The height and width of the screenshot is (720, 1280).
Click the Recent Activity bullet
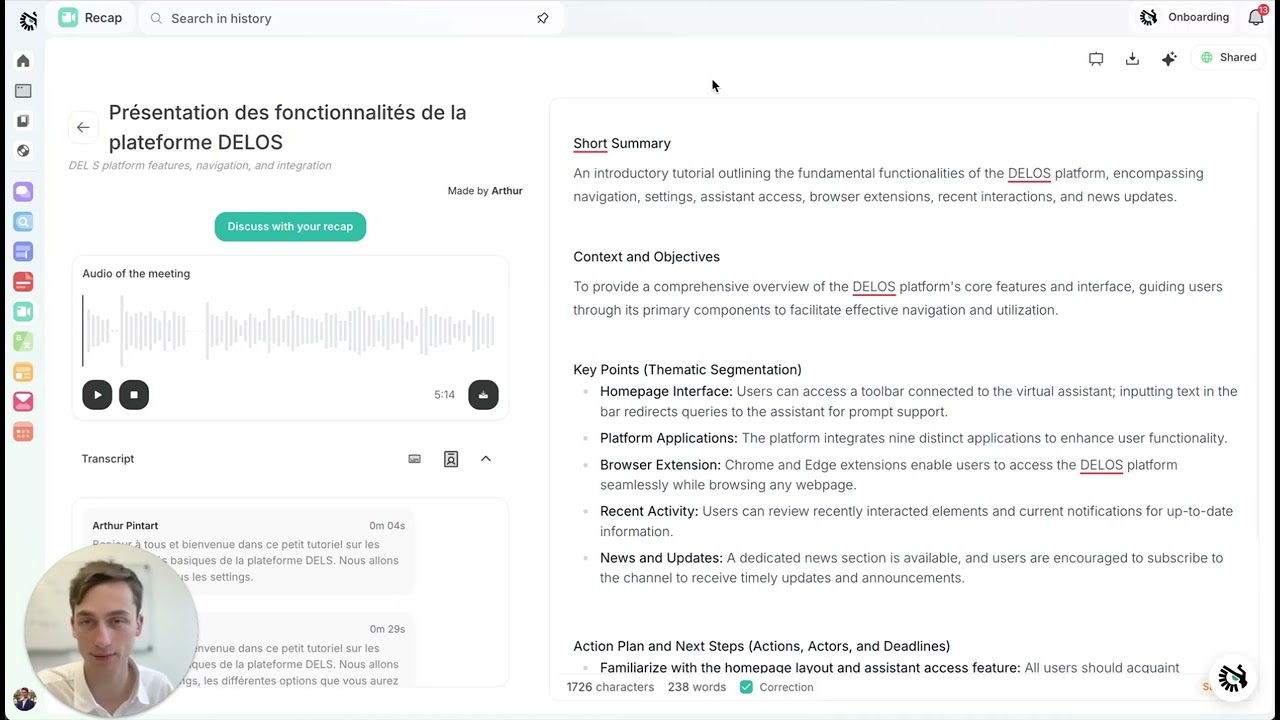916,521
